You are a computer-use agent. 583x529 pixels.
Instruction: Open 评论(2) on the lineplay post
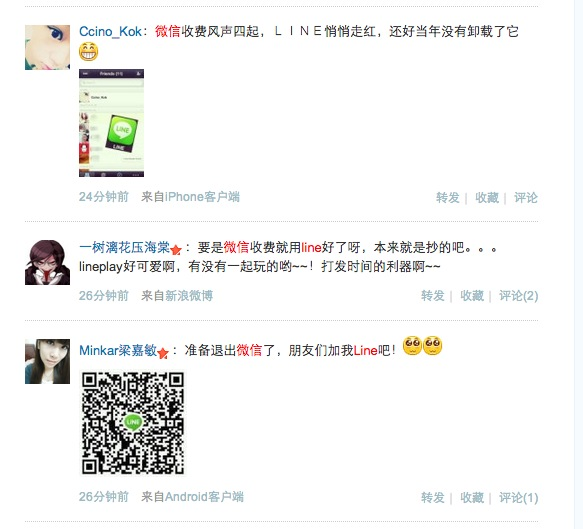click(x=519, y=296)
